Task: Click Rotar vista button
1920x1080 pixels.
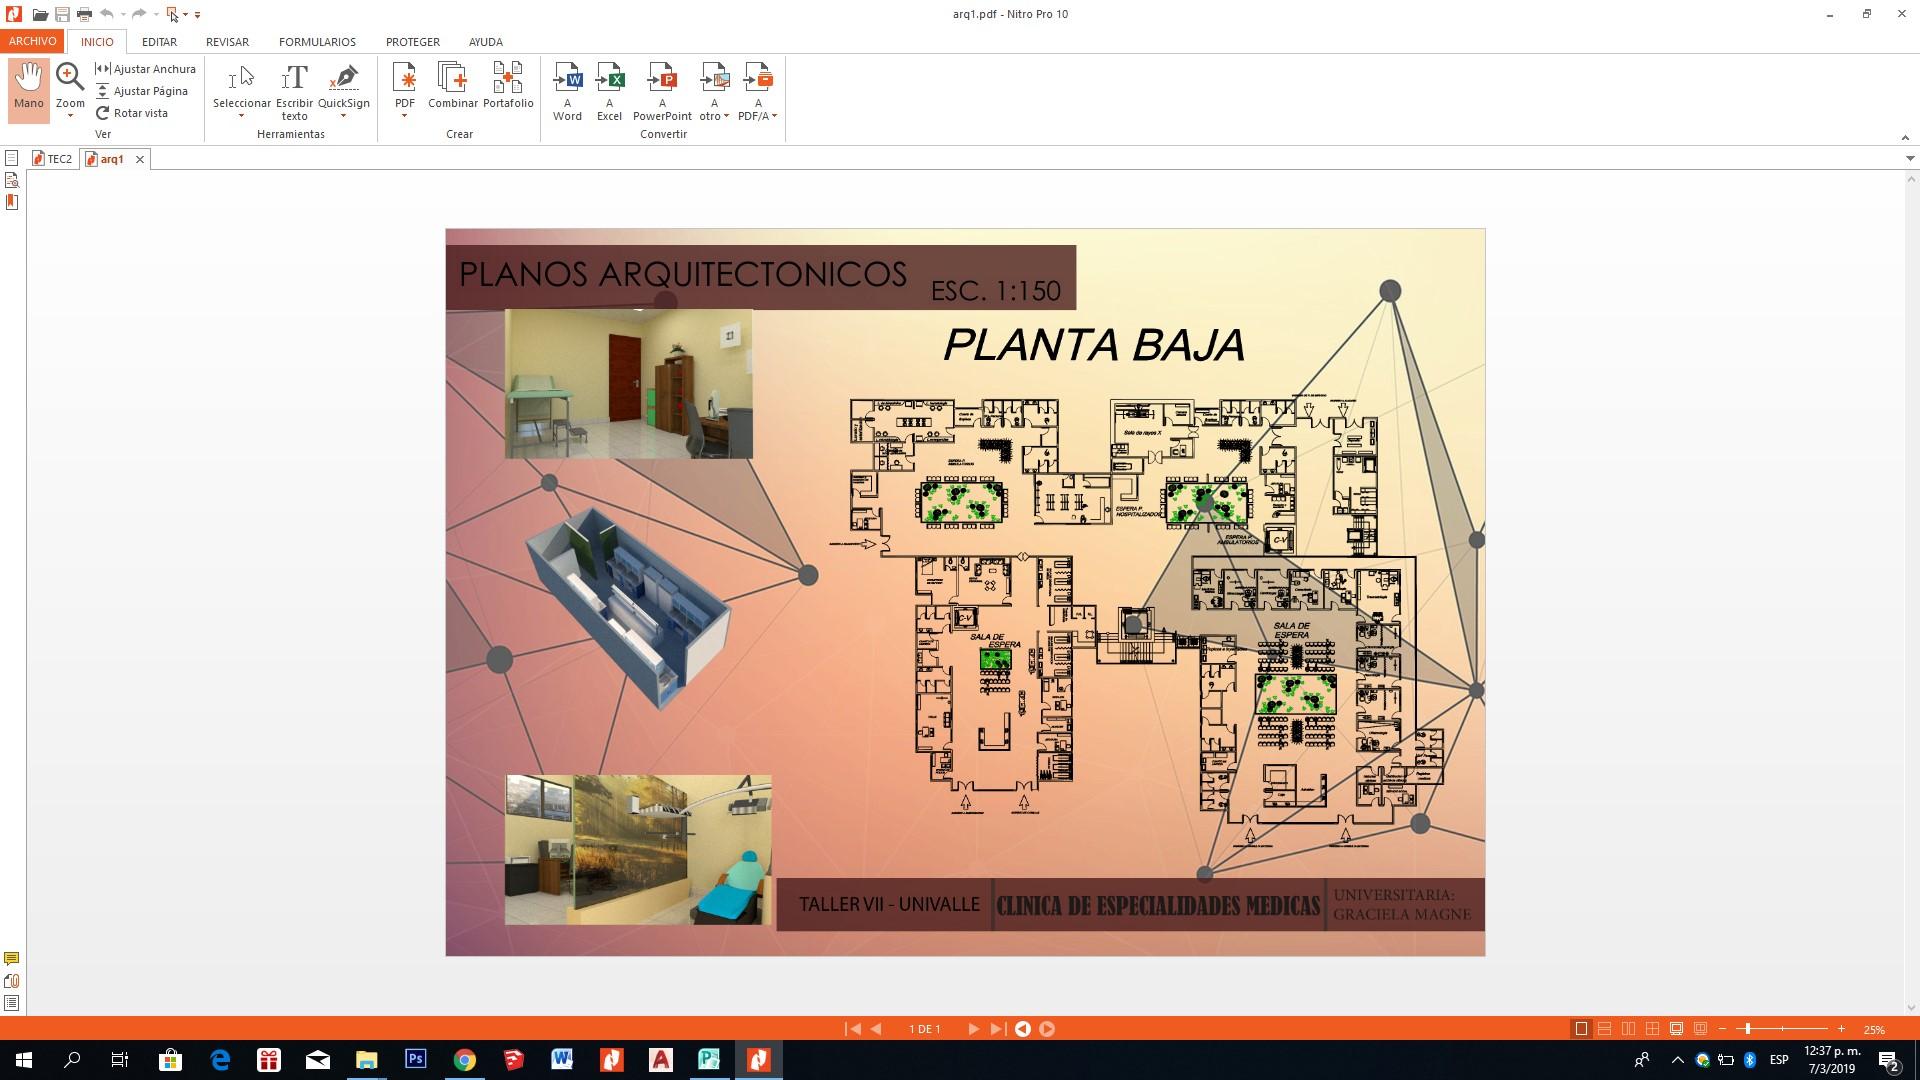Action: tap(133, 113)
